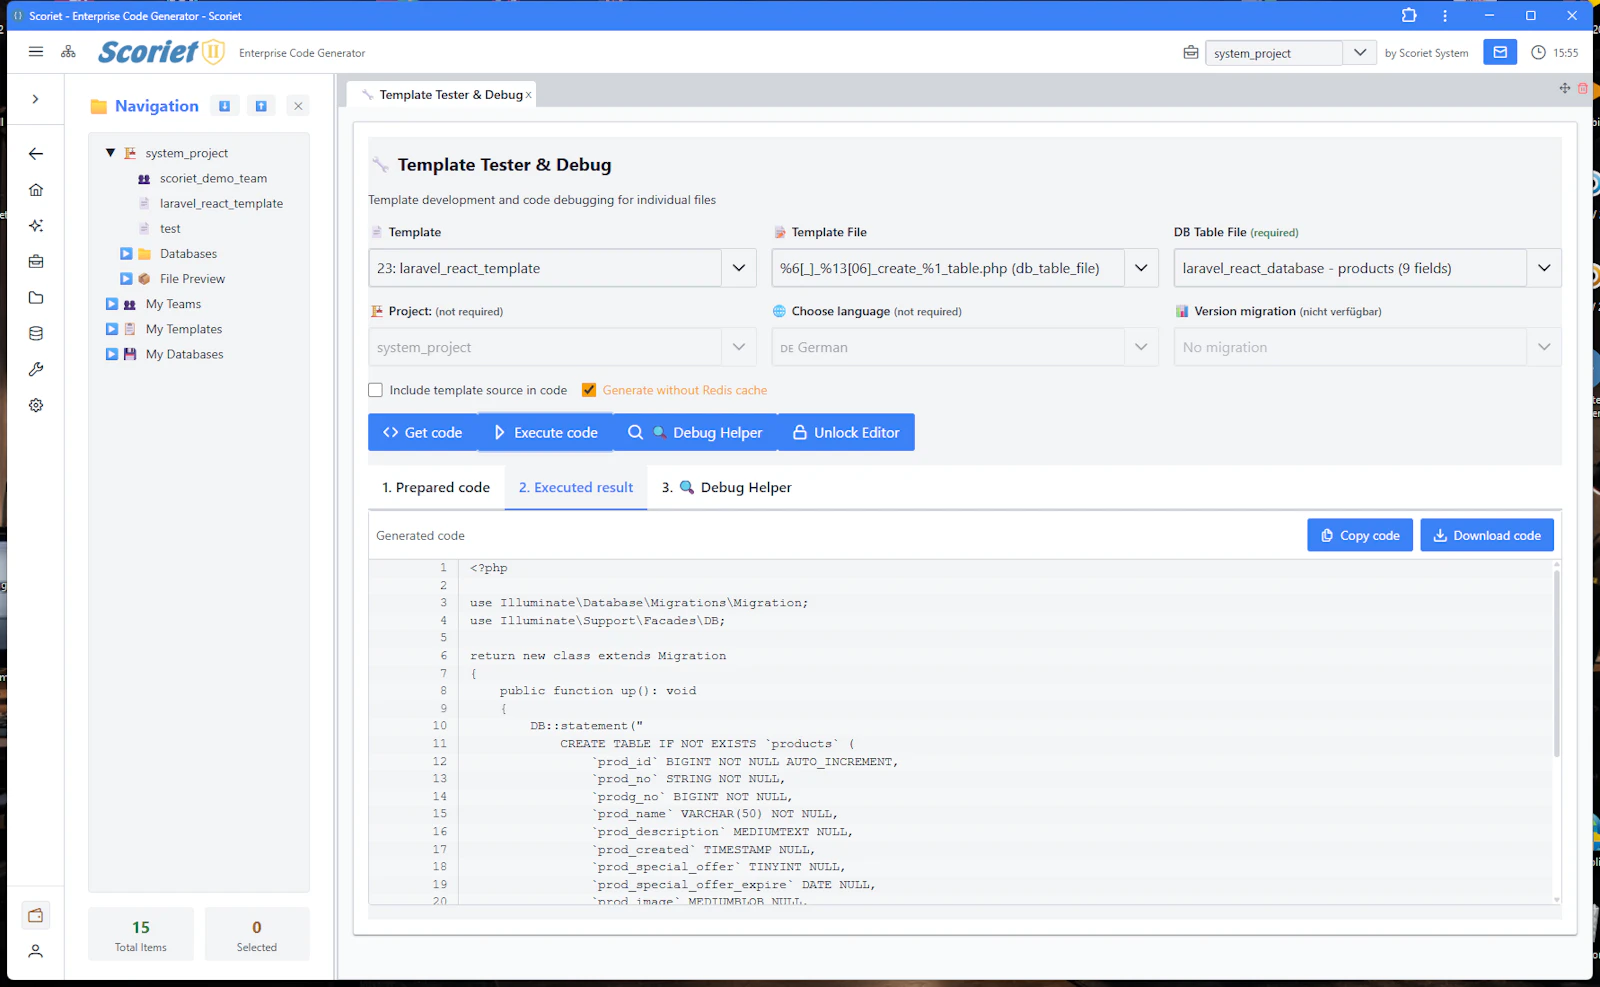Open the folder icon in left sidebar
Viewport: 1600px width, 987px height.
[36, 298]
